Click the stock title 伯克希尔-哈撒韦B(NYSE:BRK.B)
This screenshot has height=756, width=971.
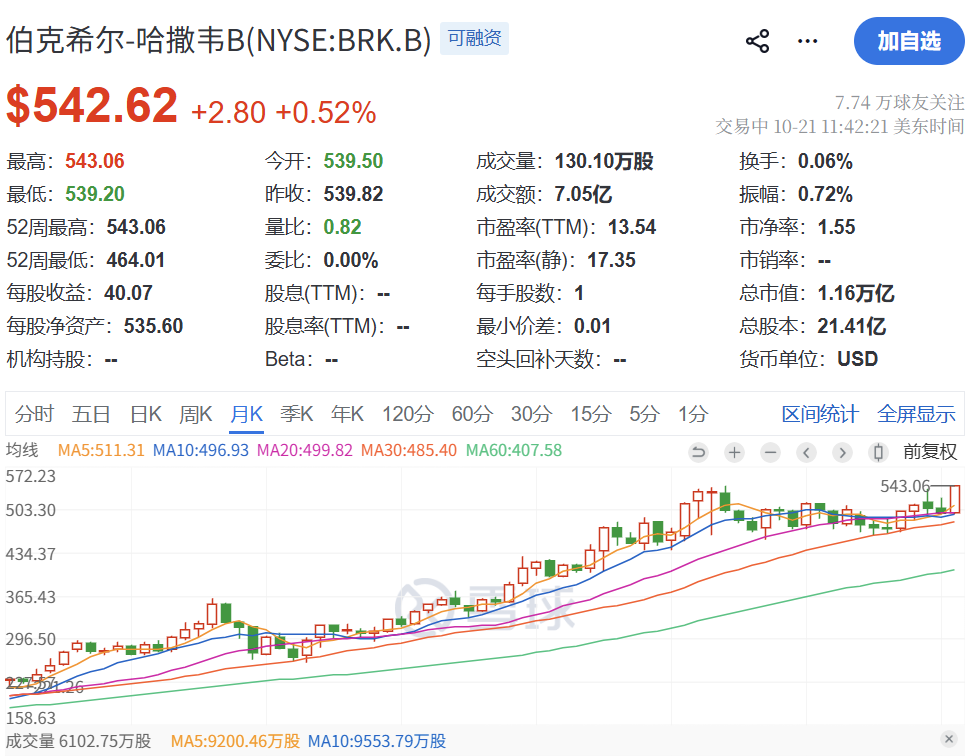coord(219,41)
